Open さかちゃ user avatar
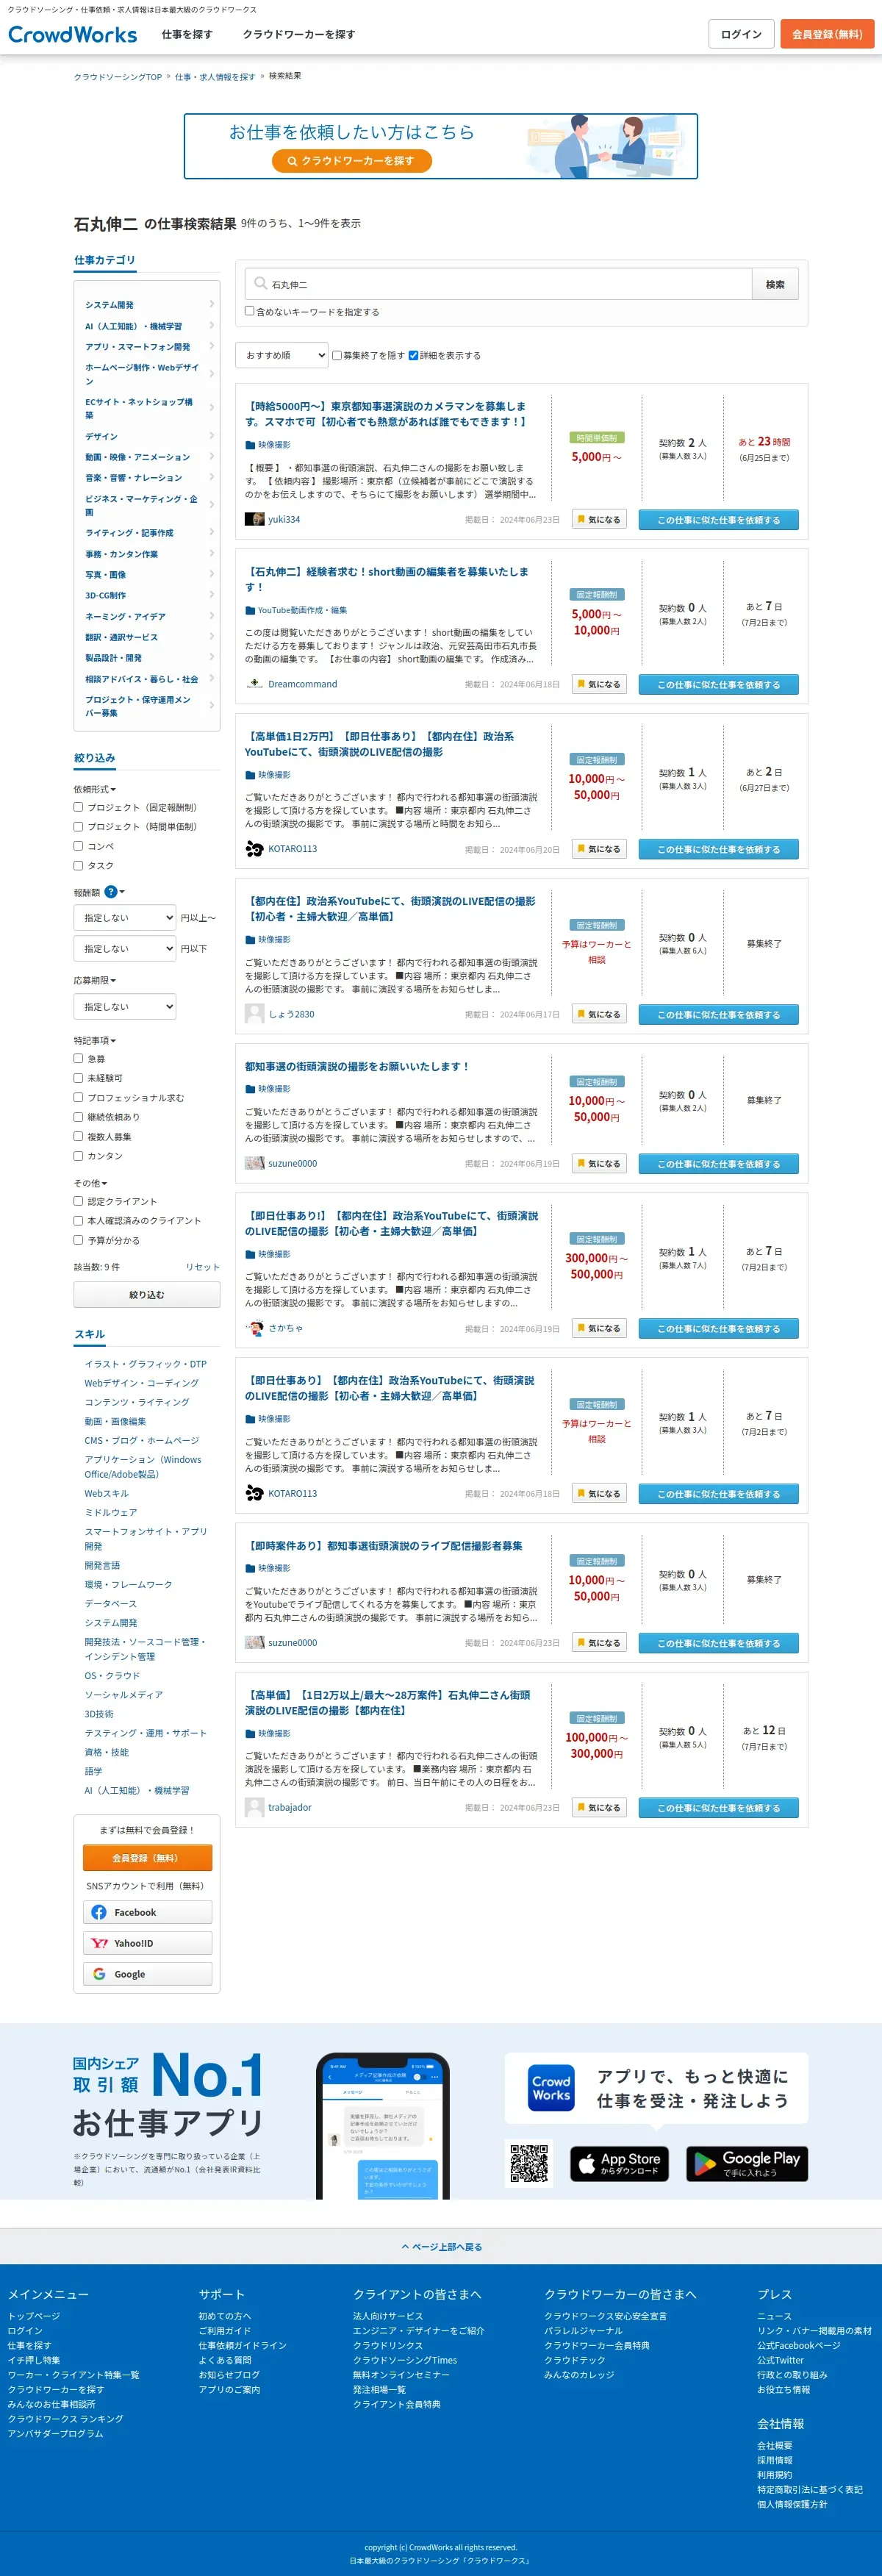Image resolution: width=882 pixels, height=2576 pixels. [255, 1328]
